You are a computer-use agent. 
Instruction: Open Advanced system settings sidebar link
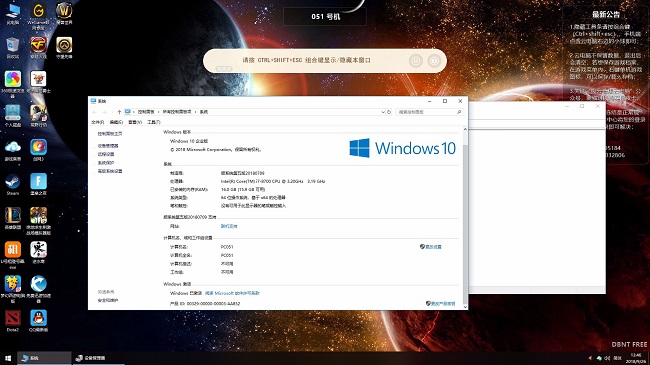pyautogui.click(x=110, y=171)
